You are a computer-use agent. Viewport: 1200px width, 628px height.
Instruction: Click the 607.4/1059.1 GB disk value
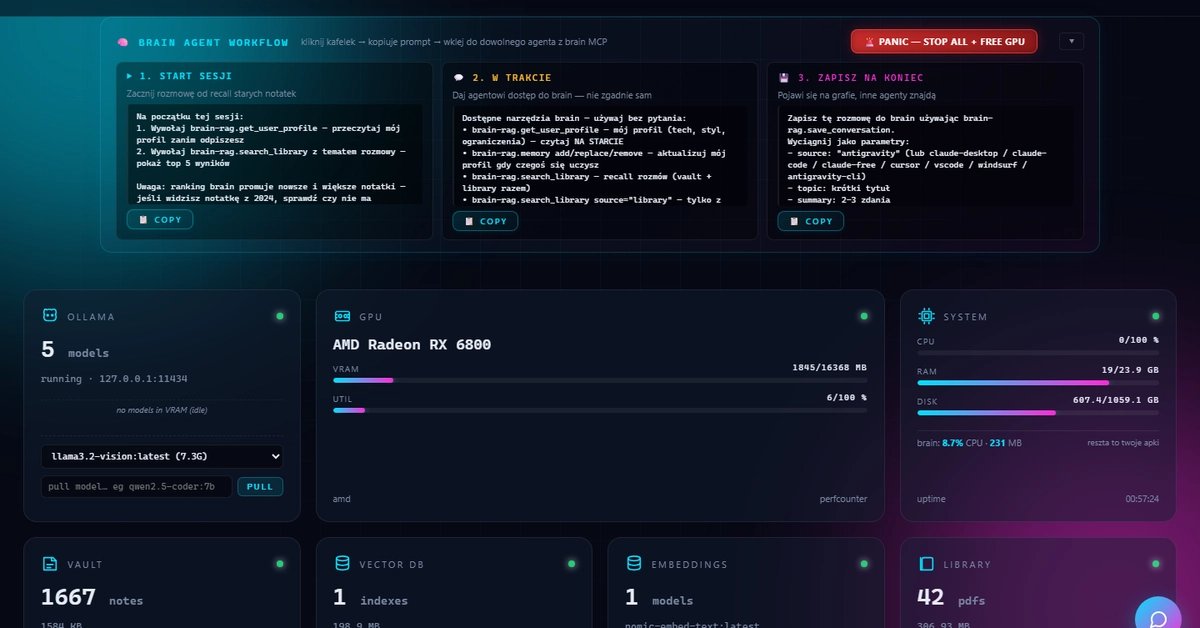(x=1116, y=400)
